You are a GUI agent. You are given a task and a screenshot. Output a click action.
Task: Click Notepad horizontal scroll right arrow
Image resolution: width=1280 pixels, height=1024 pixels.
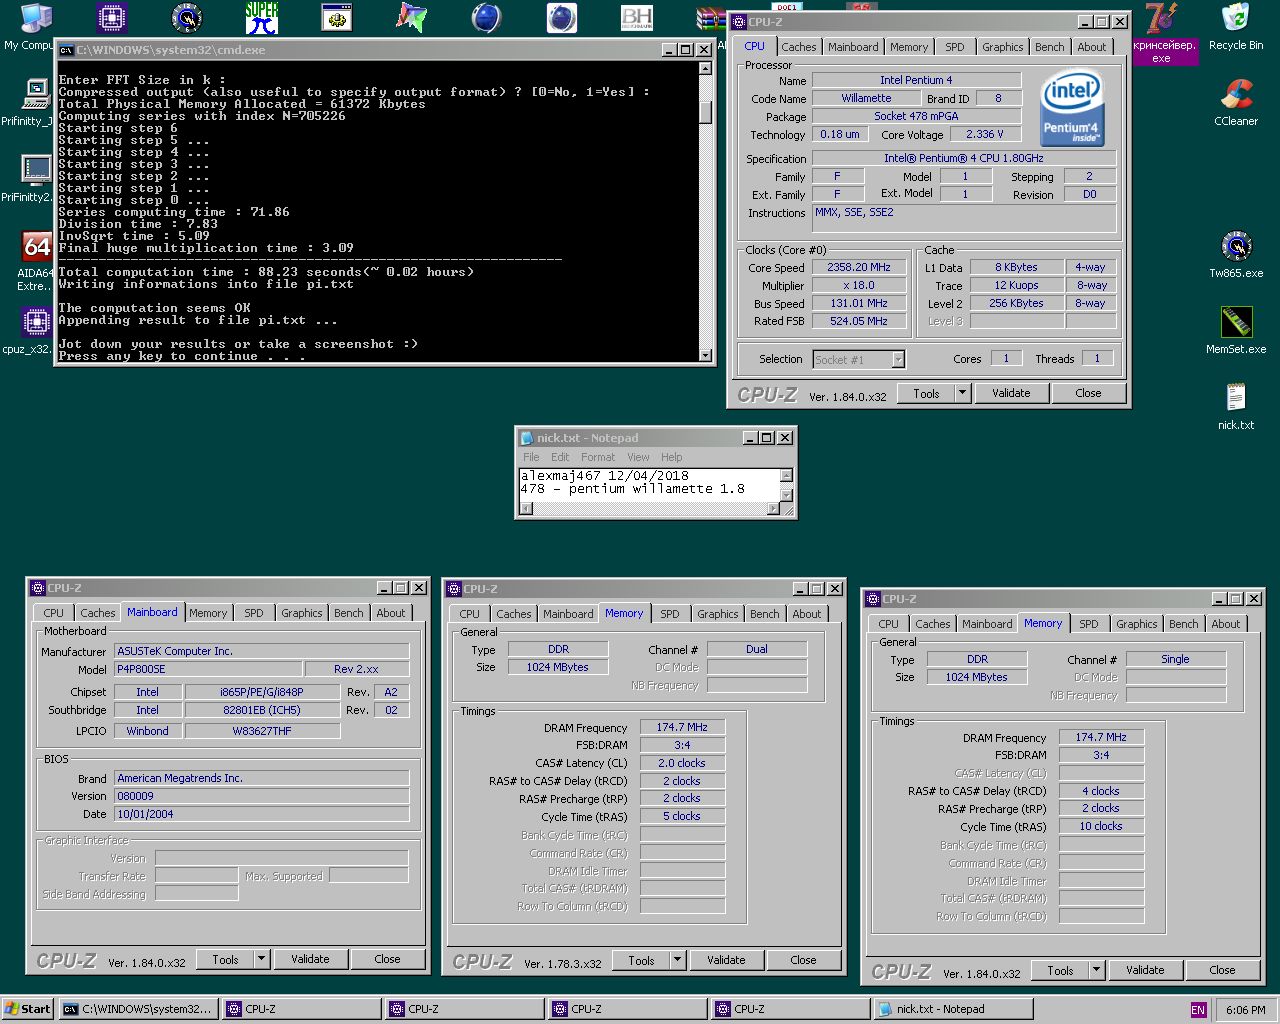[773, 509]
